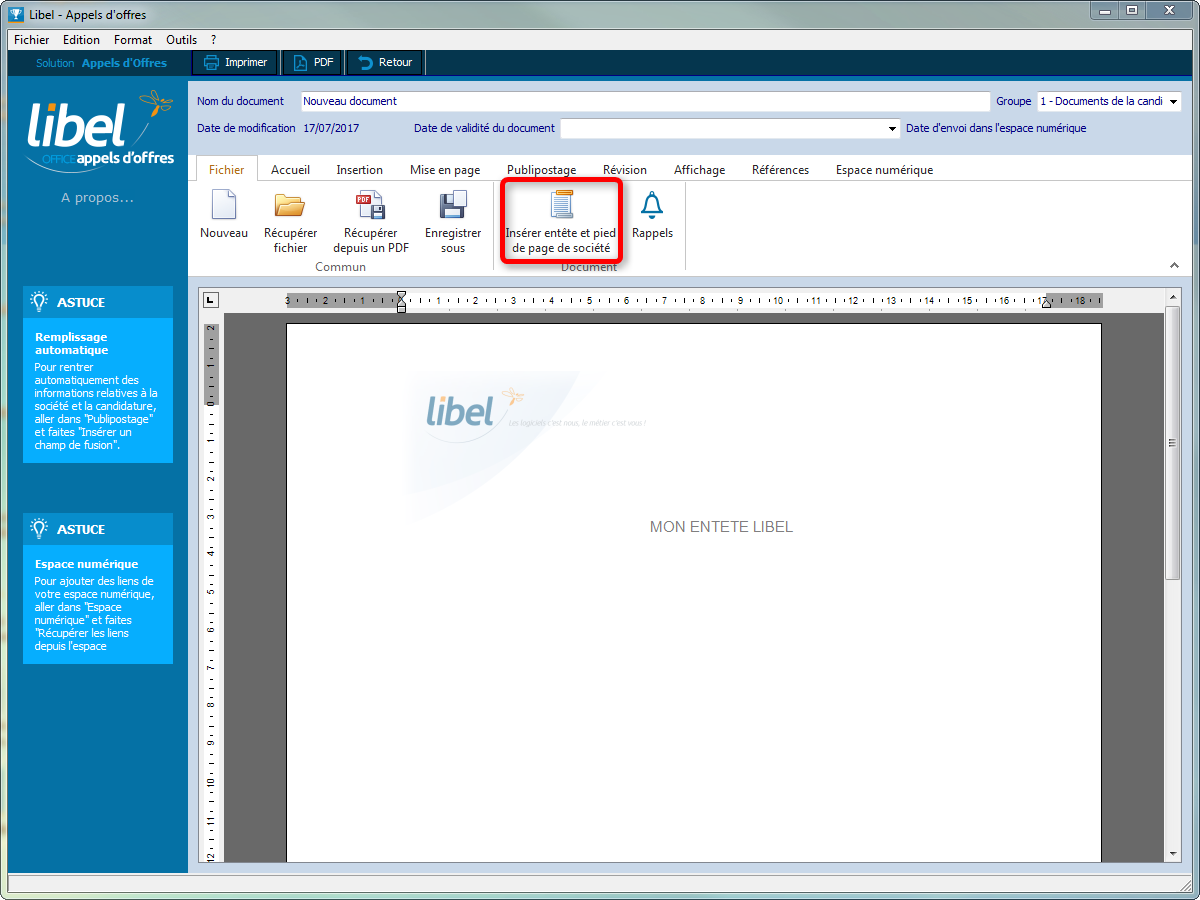Click the Libel window title icon

pyautogui.click(x=15, y=13)
